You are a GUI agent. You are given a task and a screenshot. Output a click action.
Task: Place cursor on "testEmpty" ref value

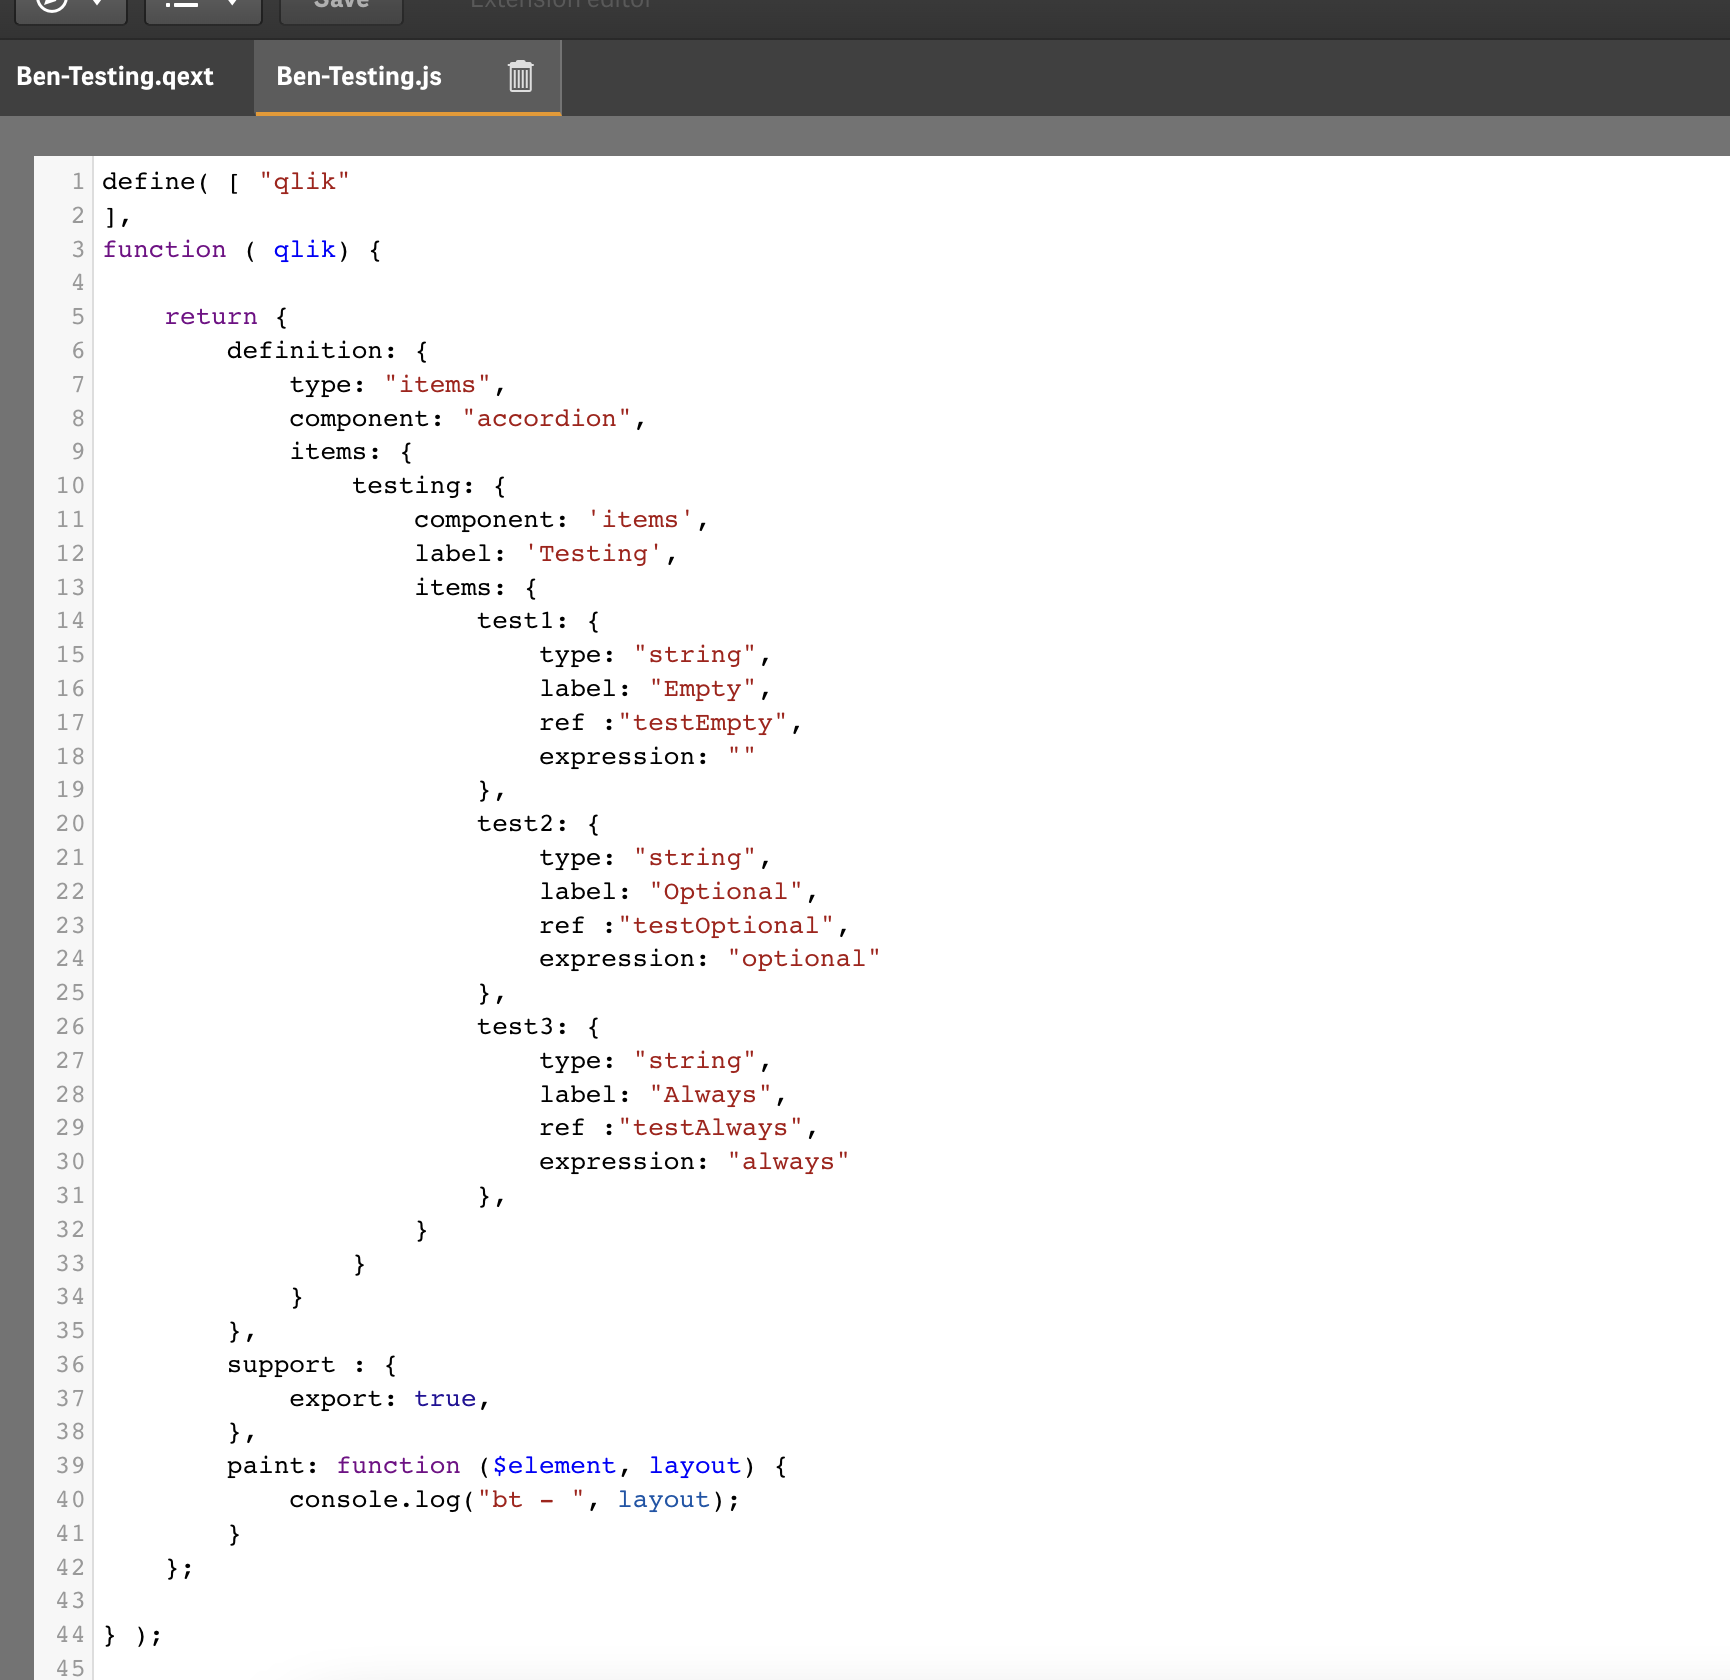tap(702, 723)
